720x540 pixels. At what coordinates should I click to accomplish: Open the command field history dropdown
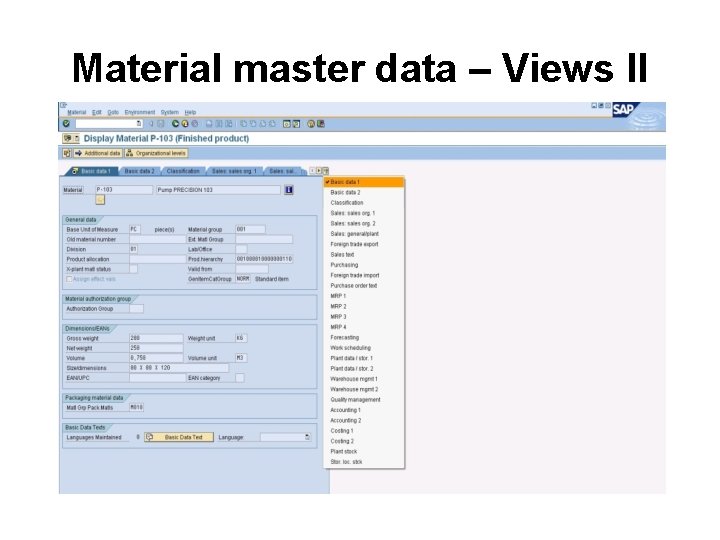(x=139, y=124)
